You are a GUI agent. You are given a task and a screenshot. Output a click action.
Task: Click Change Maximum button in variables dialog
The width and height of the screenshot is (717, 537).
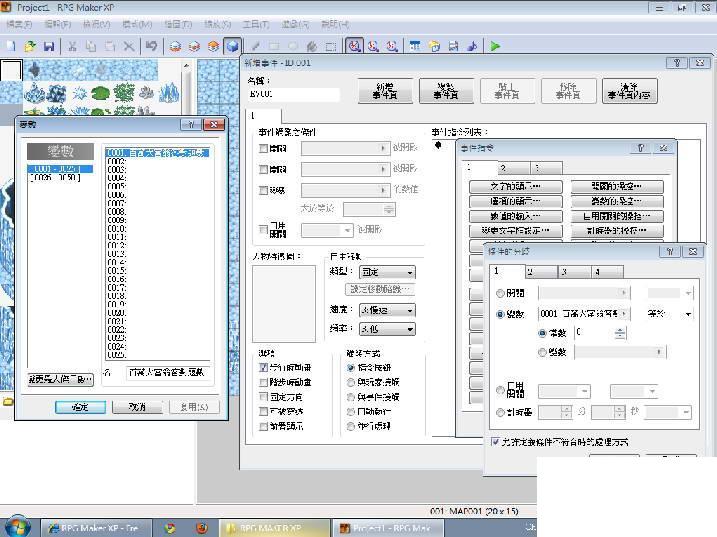pyautogui.click(x=60, y=379)
